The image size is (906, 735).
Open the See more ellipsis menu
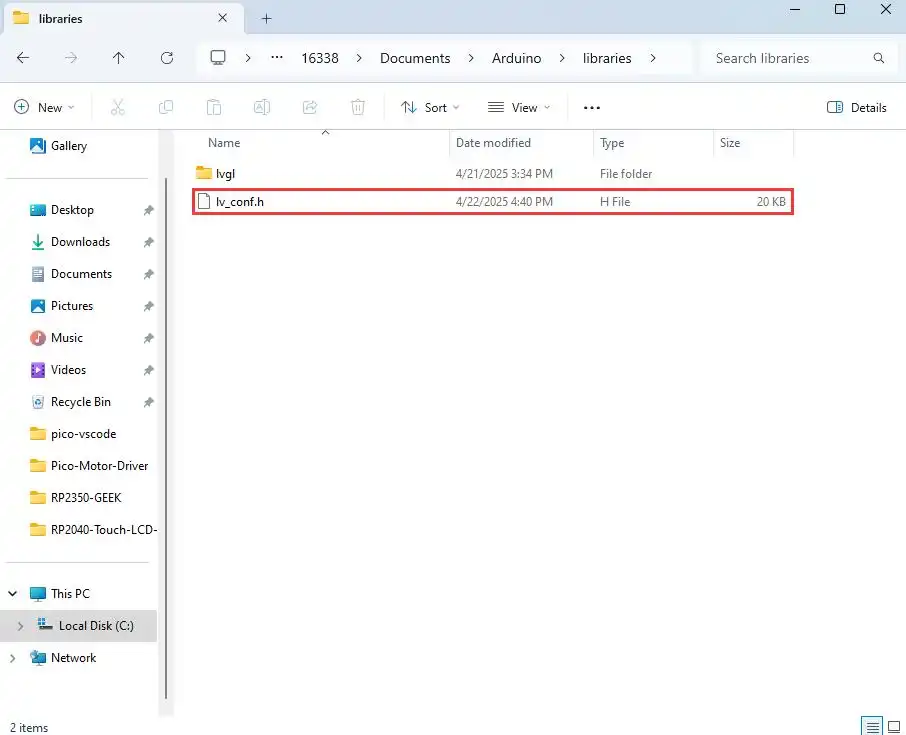591,107
